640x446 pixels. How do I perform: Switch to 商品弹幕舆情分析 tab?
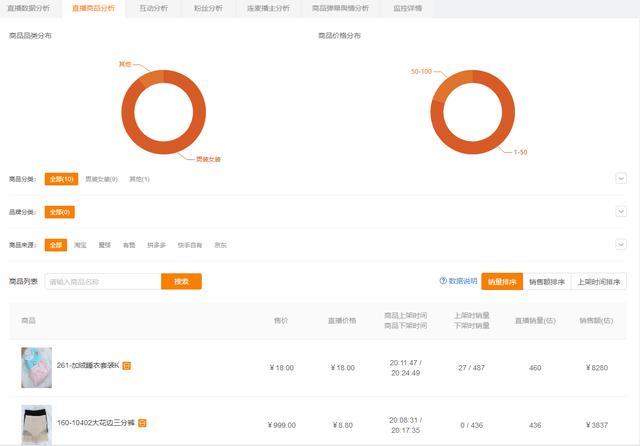(340, 8)
